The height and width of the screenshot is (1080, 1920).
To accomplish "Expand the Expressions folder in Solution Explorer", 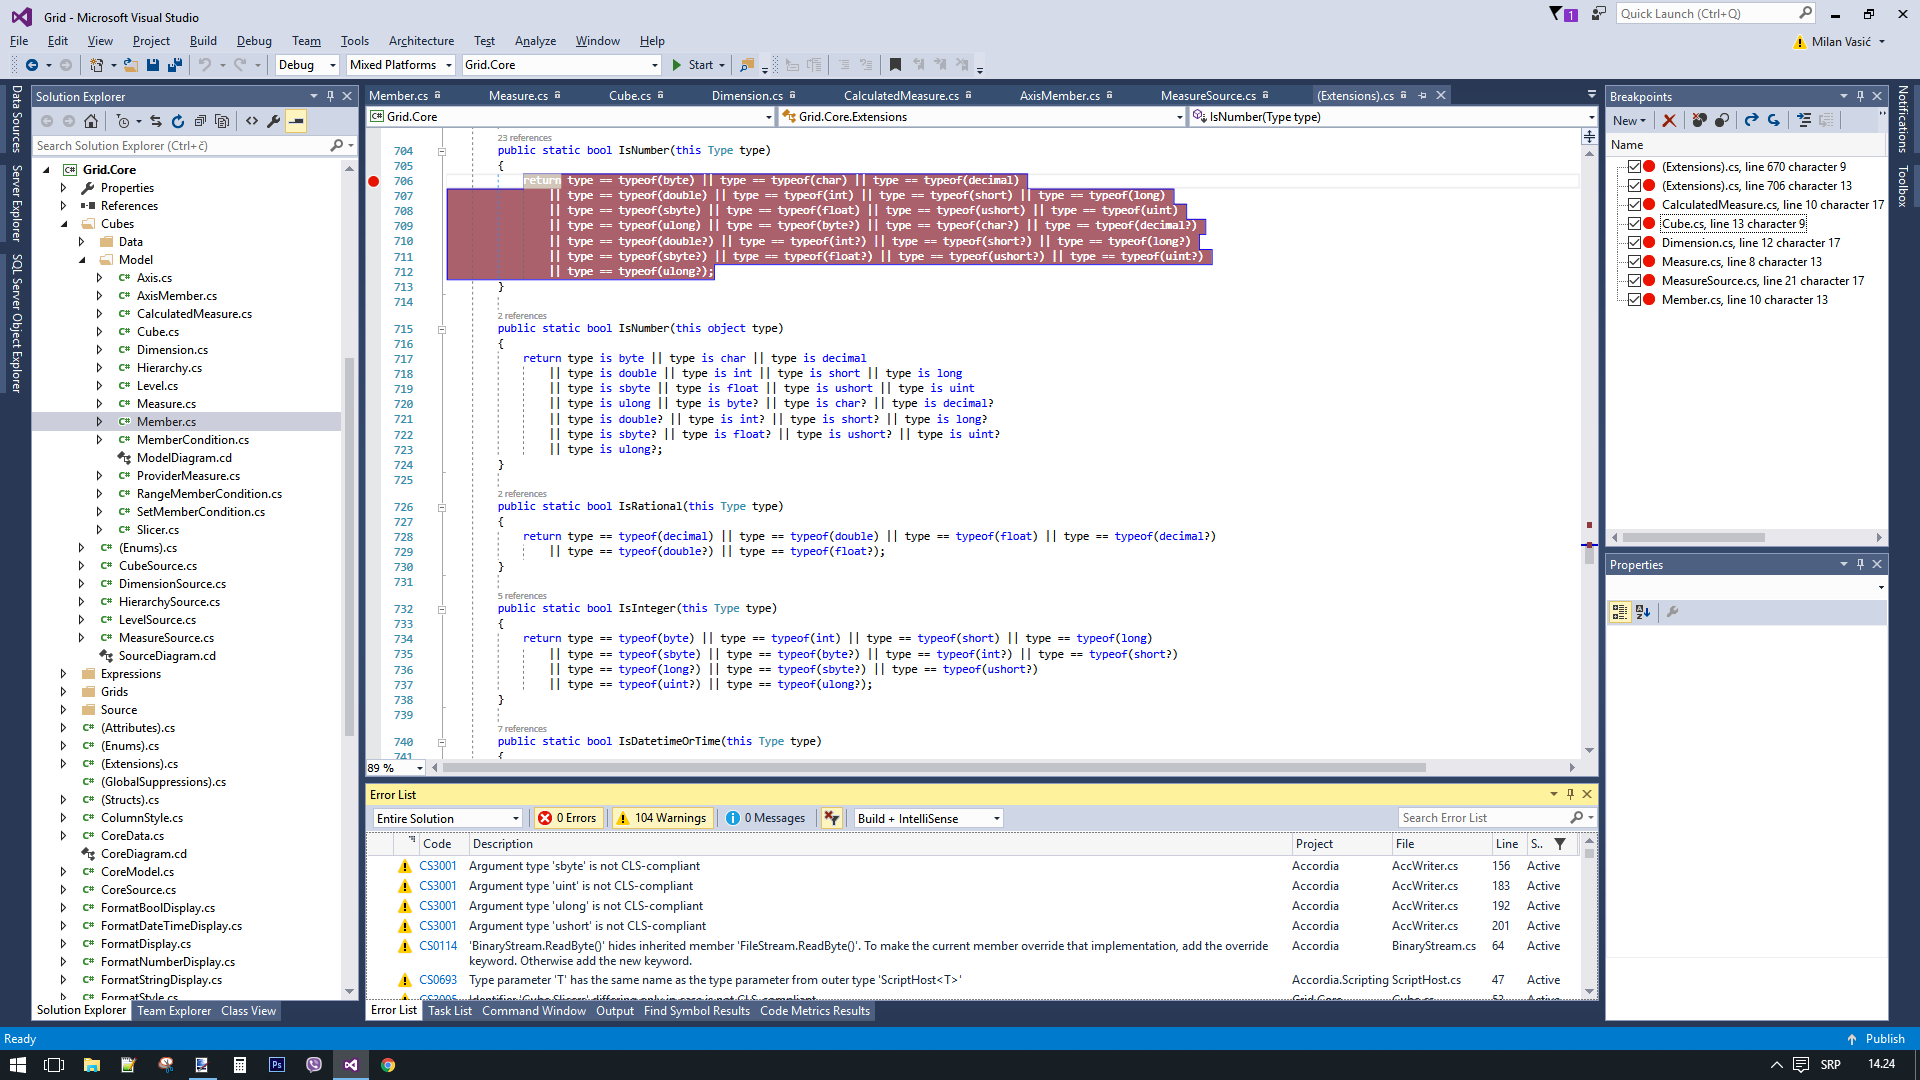I will pyautogui.click(x=63, y=674).
